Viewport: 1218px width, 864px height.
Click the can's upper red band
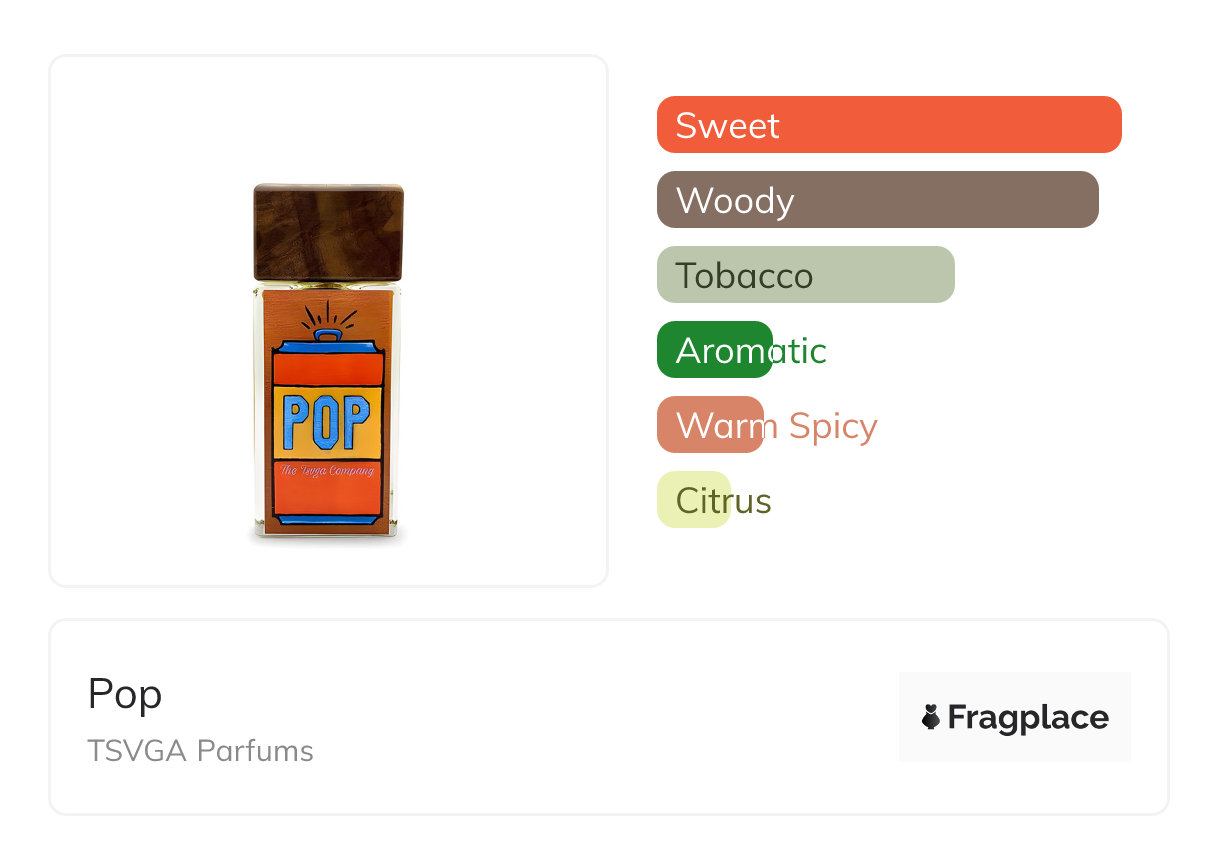point(327,367)
